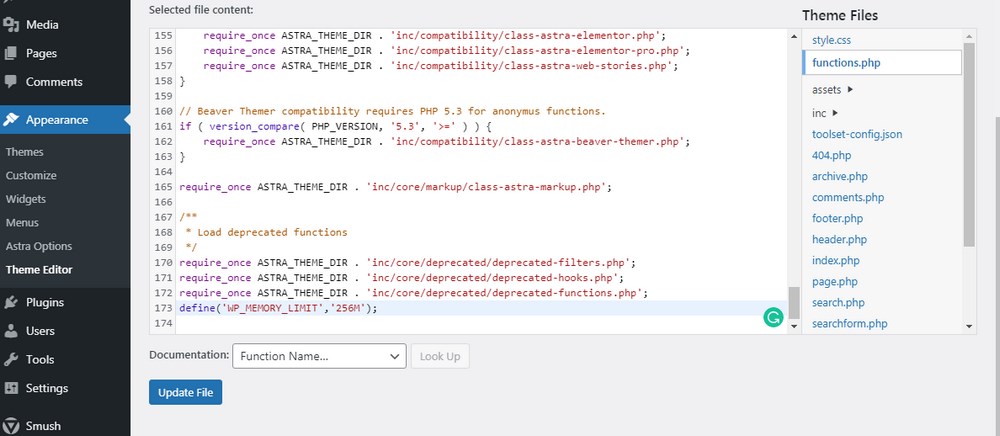The image size is (1000, 436).
Task: Open search.php theme file
Action: click(838, 303)
